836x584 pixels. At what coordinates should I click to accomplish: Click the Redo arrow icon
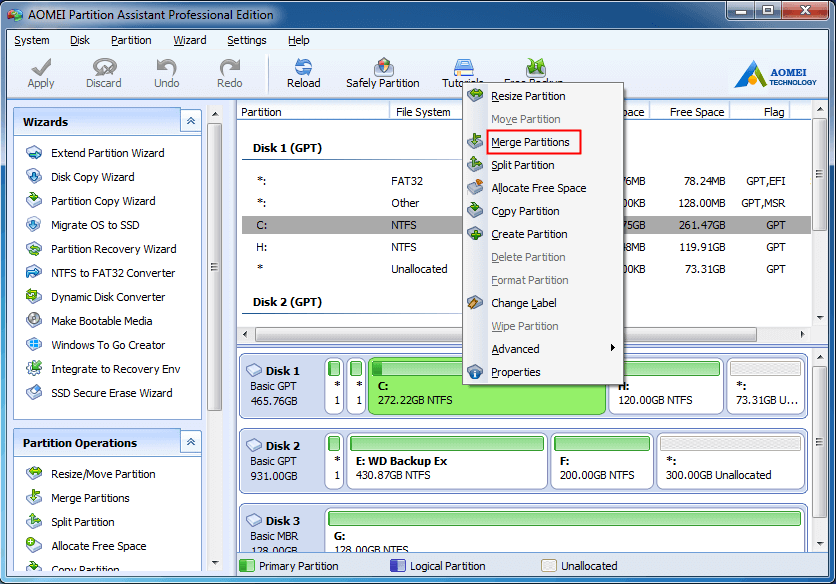click(x=229, y=67)
